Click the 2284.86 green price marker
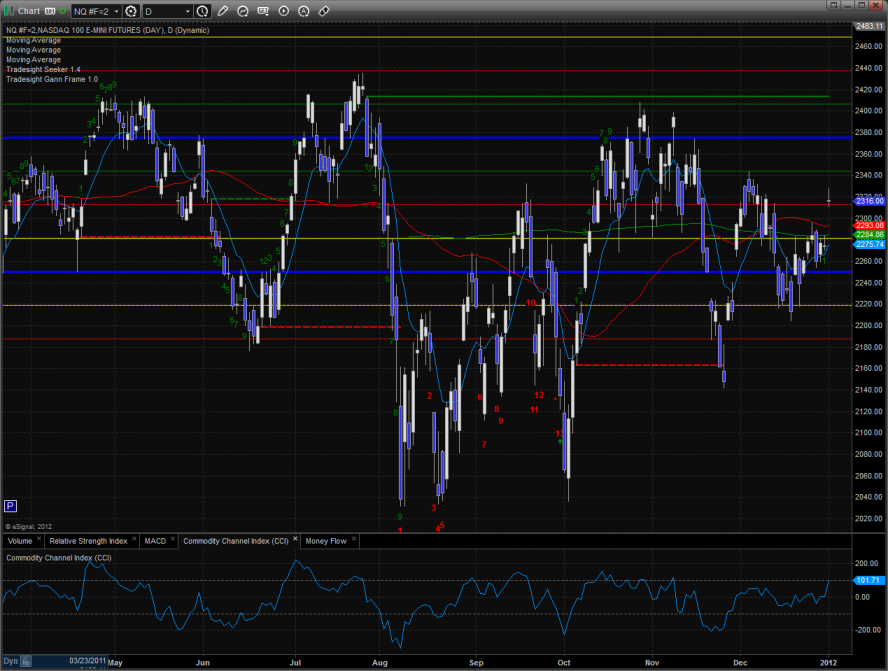Screen dimensions: 888x671 (869, 234)
